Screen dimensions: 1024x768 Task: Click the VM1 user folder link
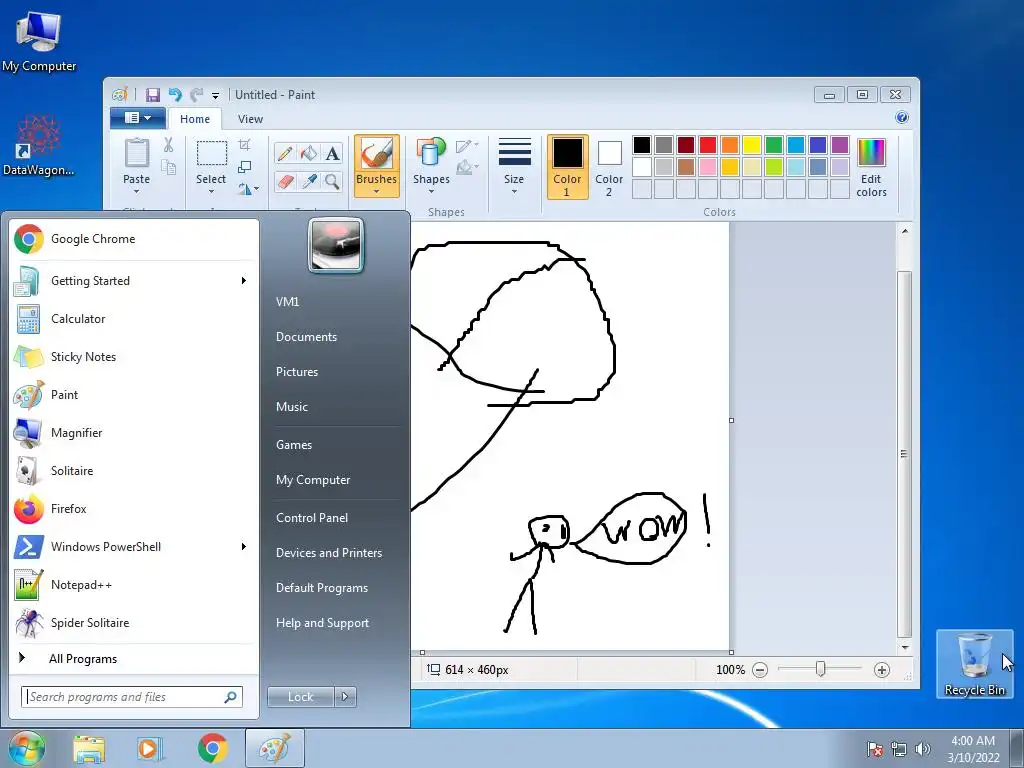tap(287, 302)
